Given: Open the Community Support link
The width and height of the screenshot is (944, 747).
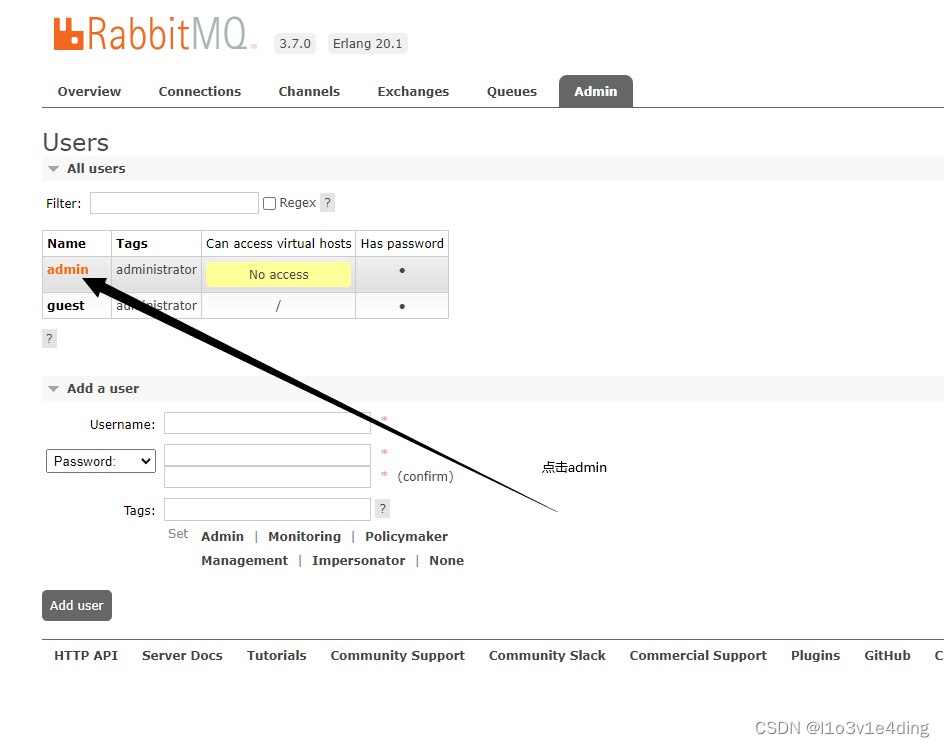Looking at the screenshot, I should pos(397,656).
